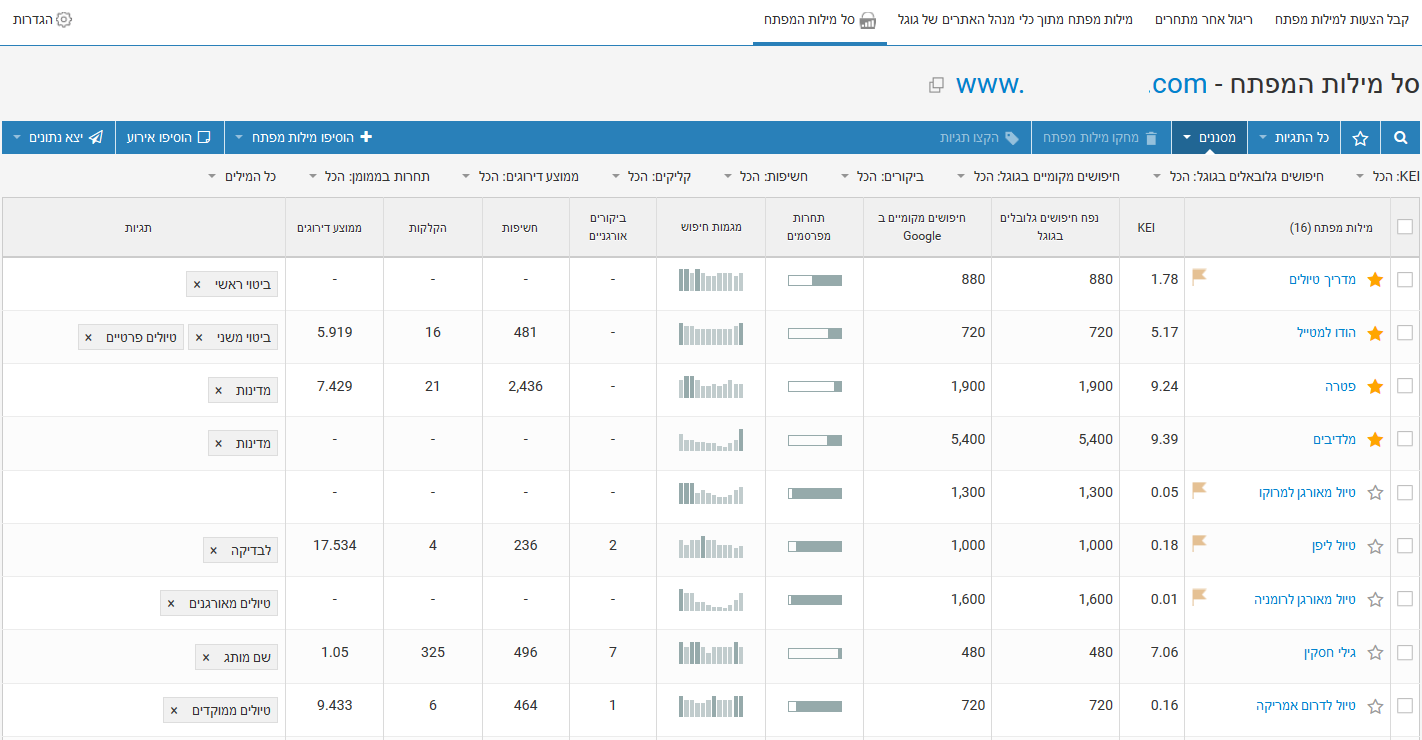Open הגדרות settings

click(x=43, y=19)
